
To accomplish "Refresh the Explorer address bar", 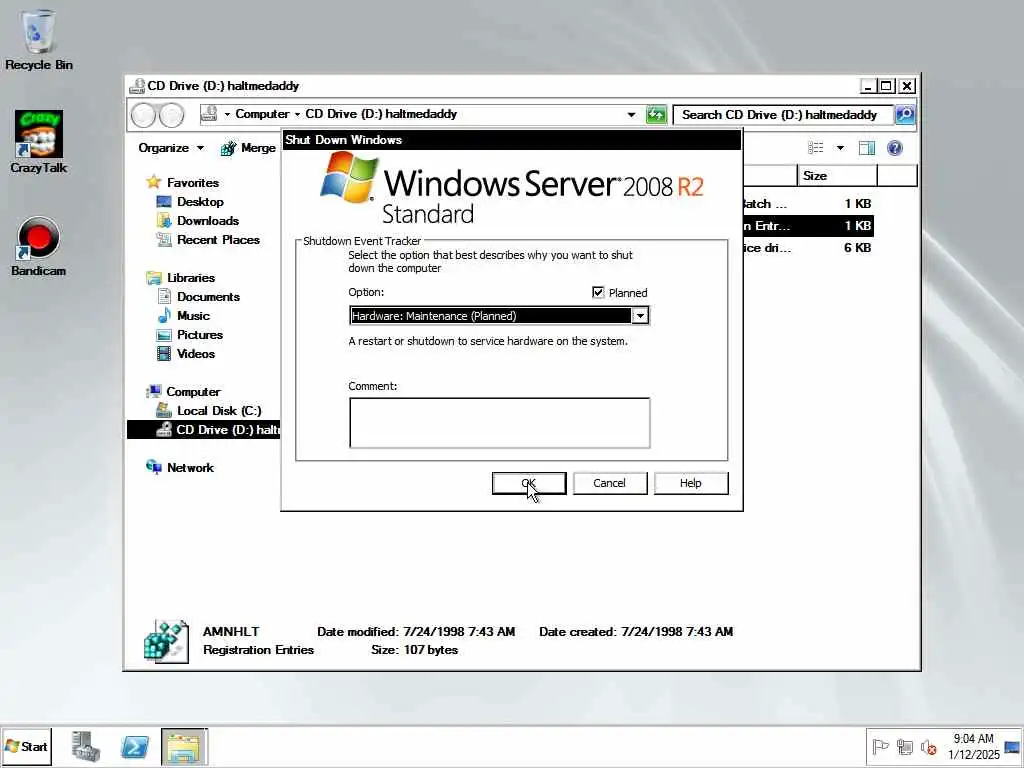I will (x=656, y=115).
